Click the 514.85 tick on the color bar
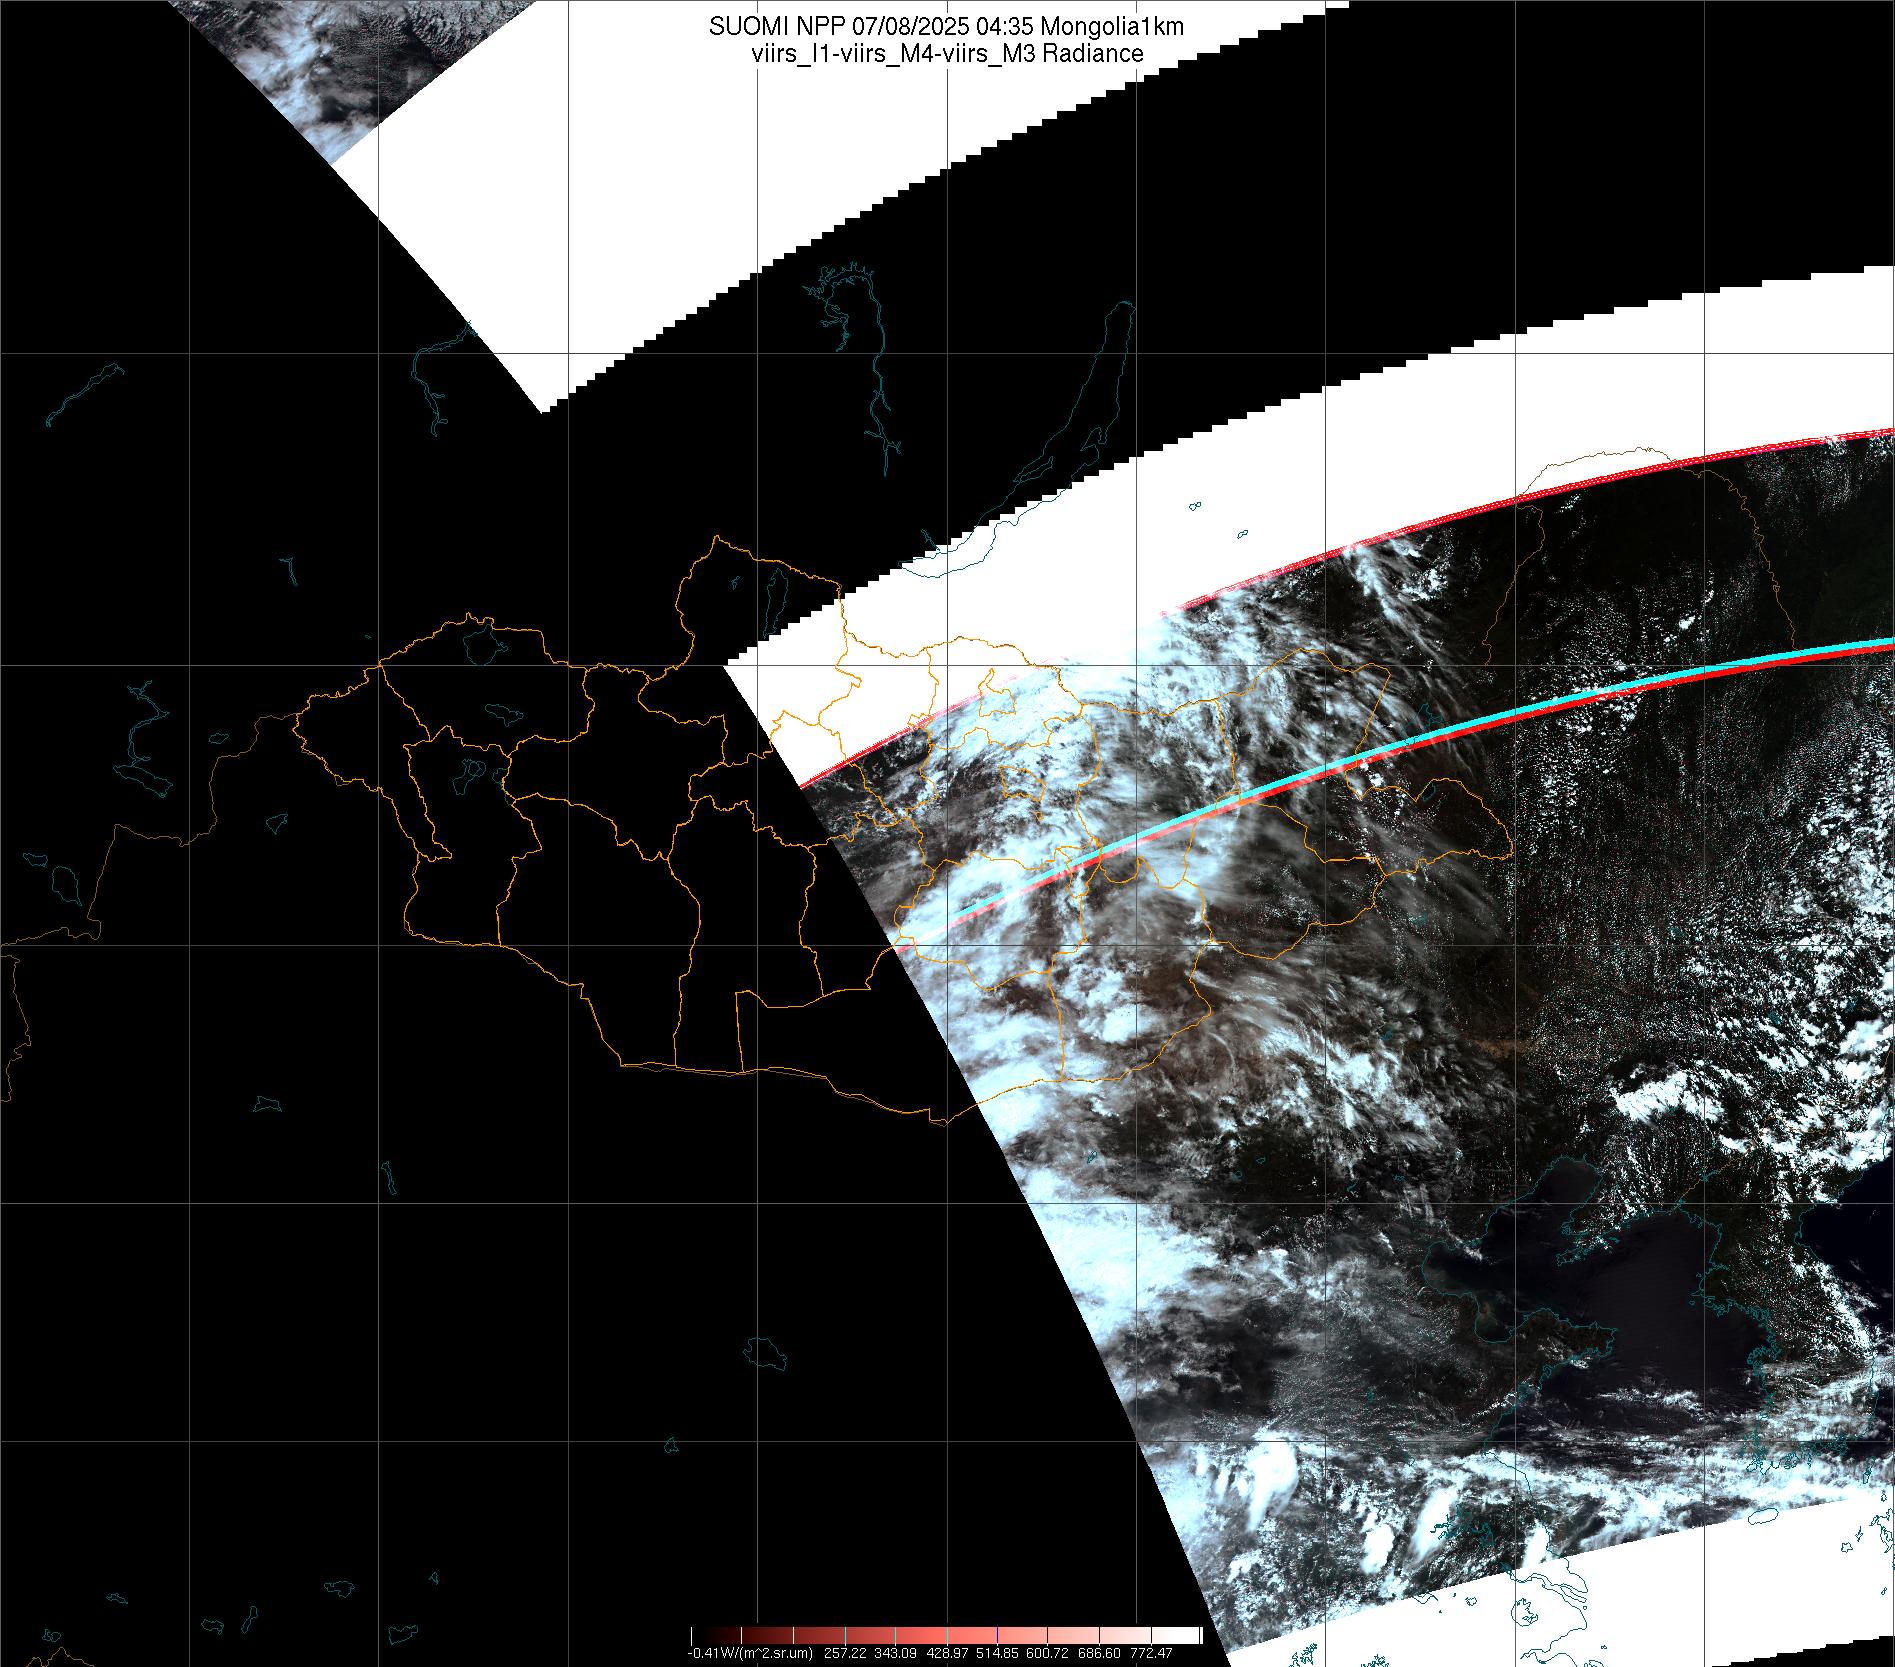1895x1667 pixels. pyautogui.click(x=999, y=1653)
